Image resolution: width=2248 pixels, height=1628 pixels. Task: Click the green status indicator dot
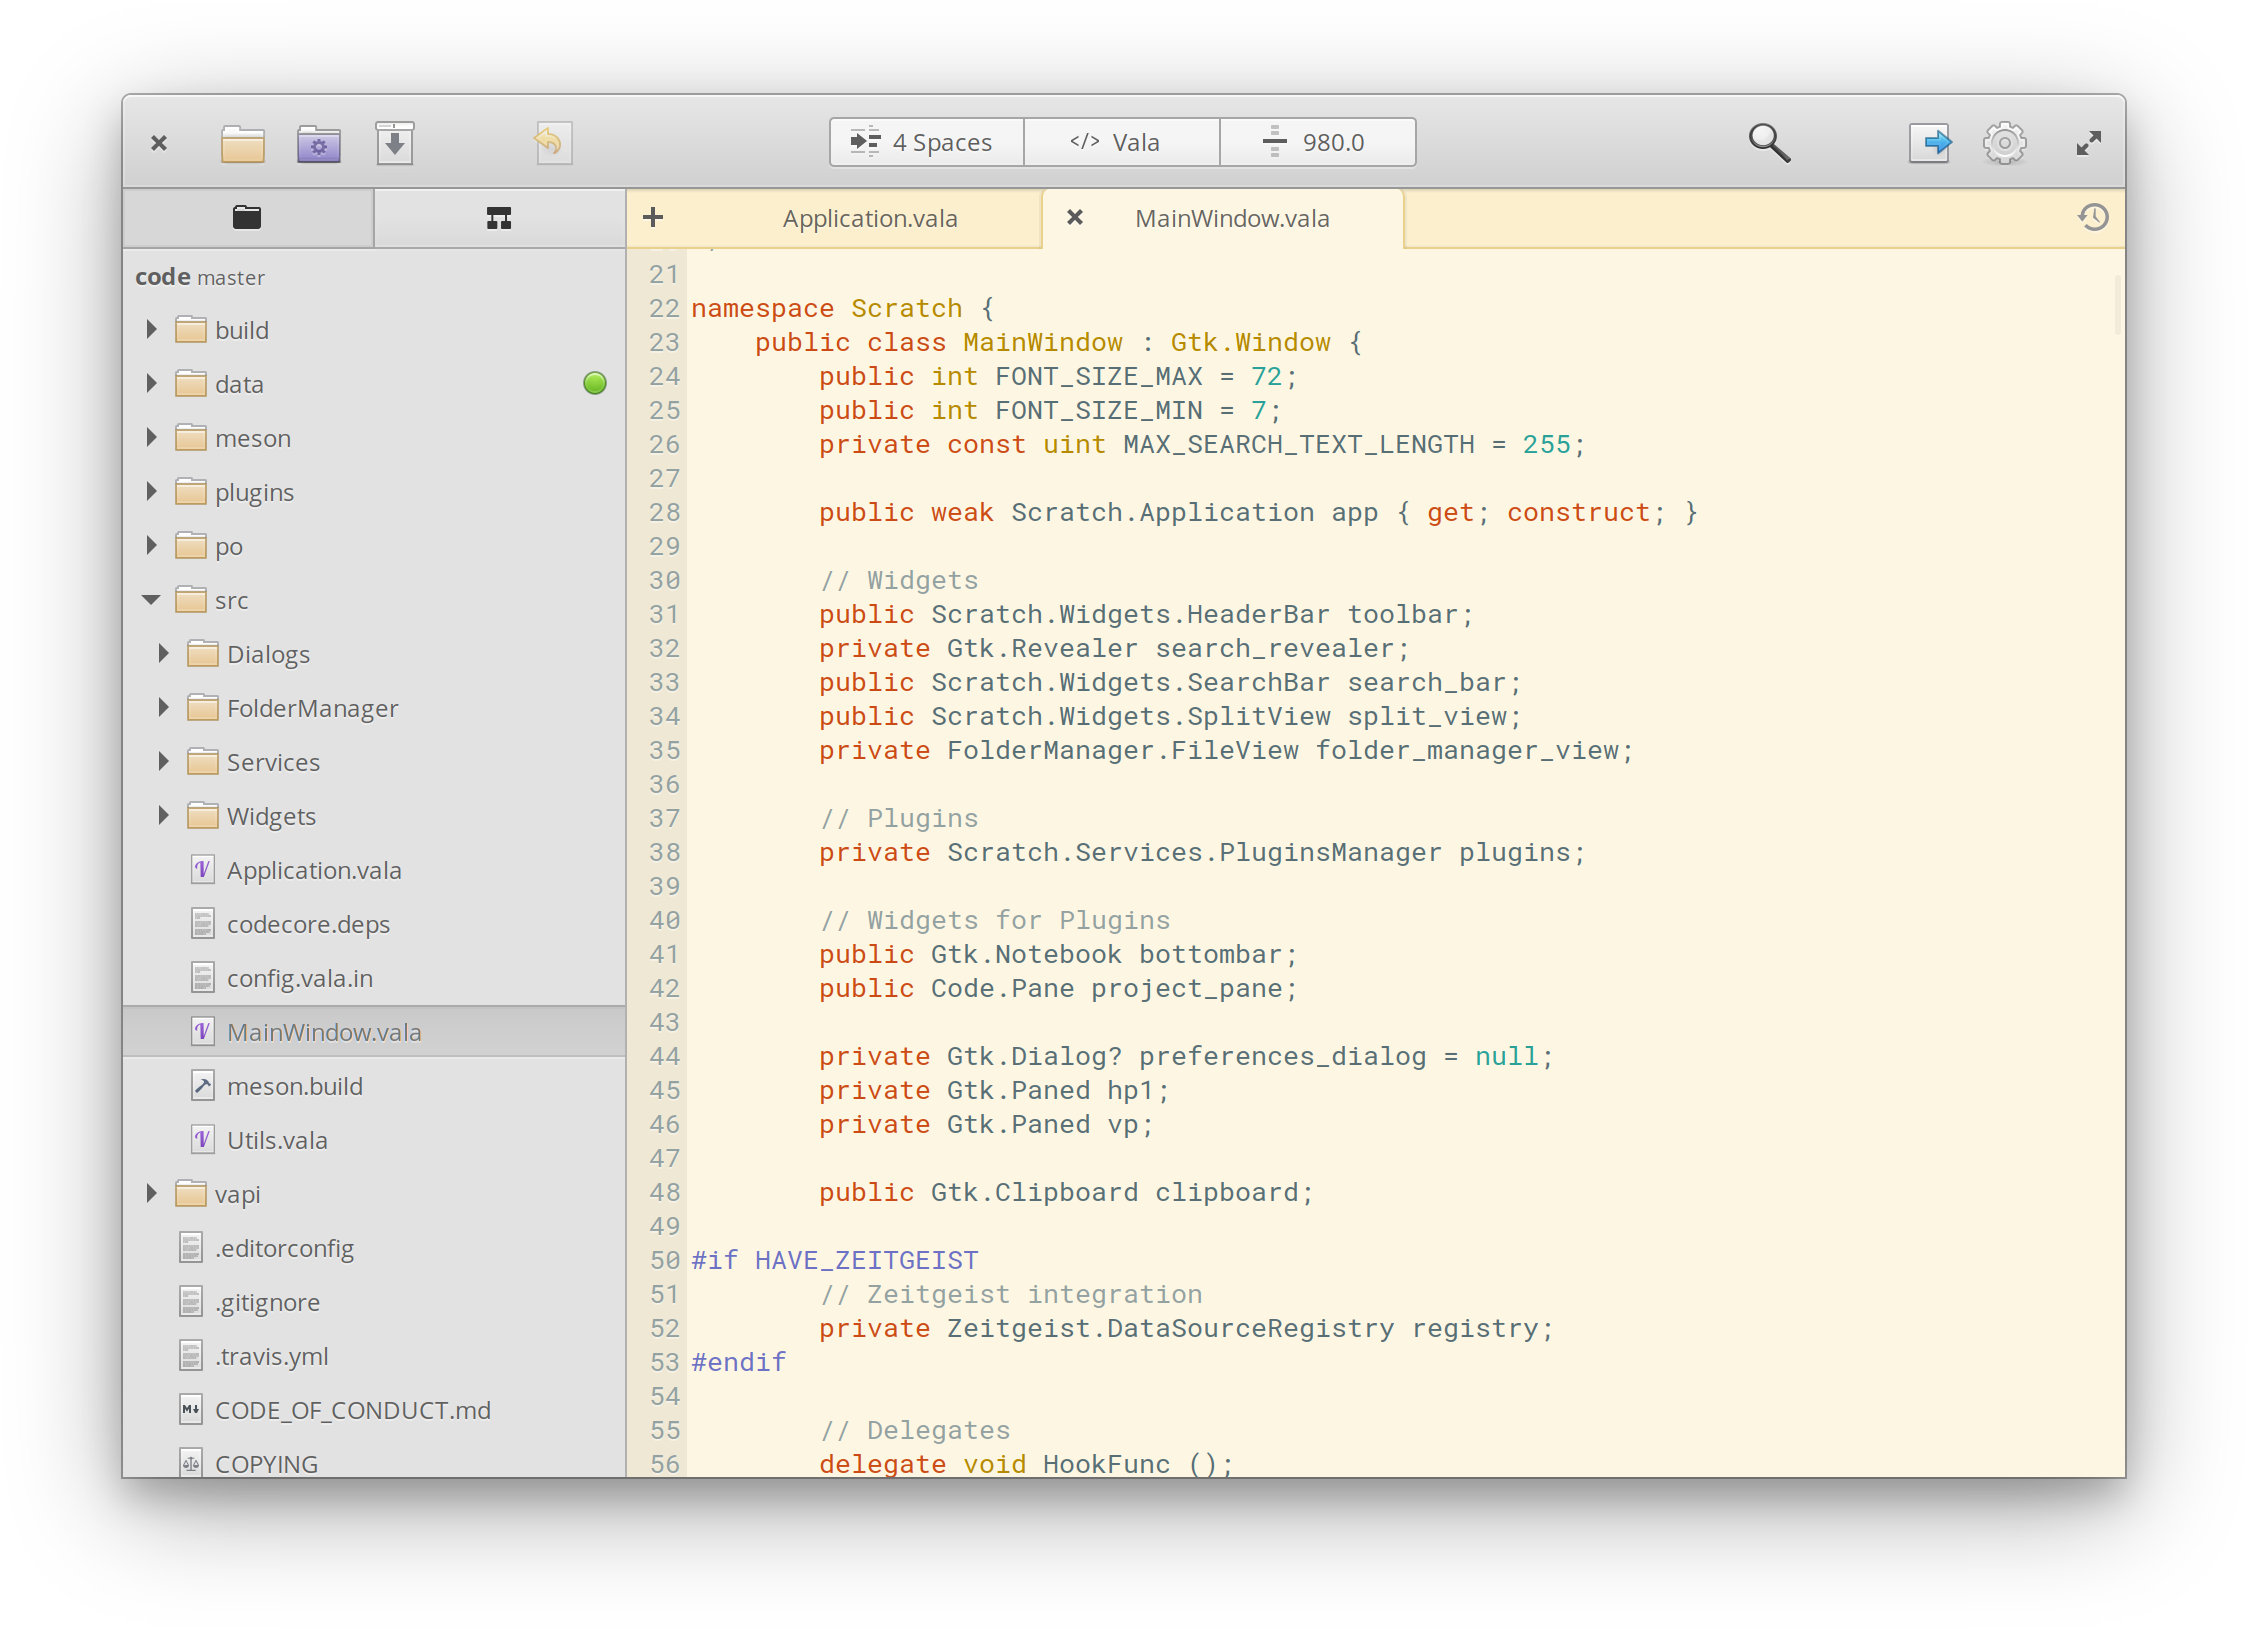click(595, 382)
